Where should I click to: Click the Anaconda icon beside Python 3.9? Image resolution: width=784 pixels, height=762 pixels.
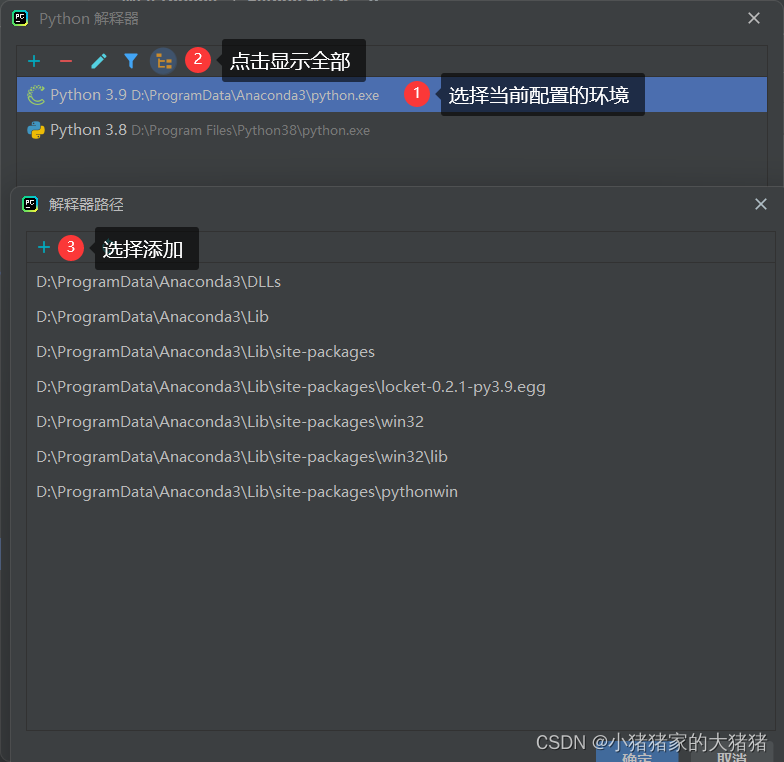point(36,95)
